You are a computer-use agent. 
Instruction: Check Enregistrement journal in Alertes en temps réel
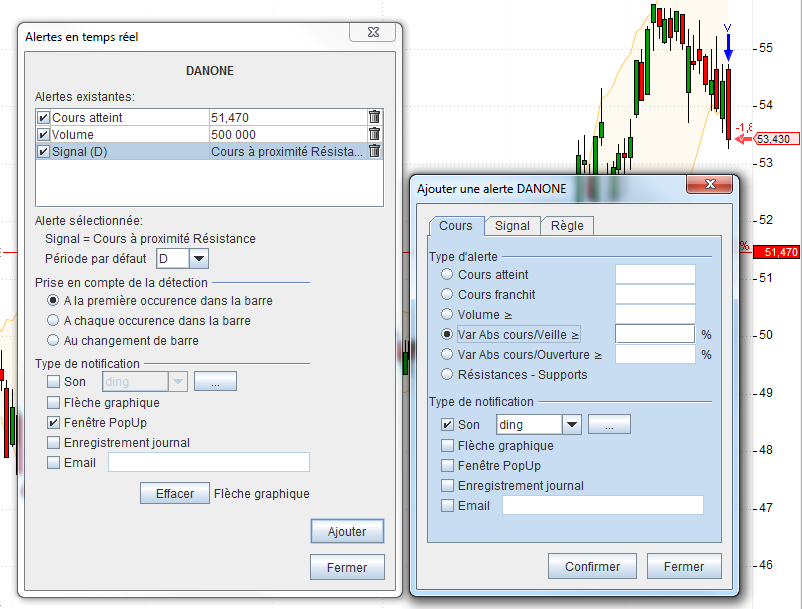(x=53, y=442)
